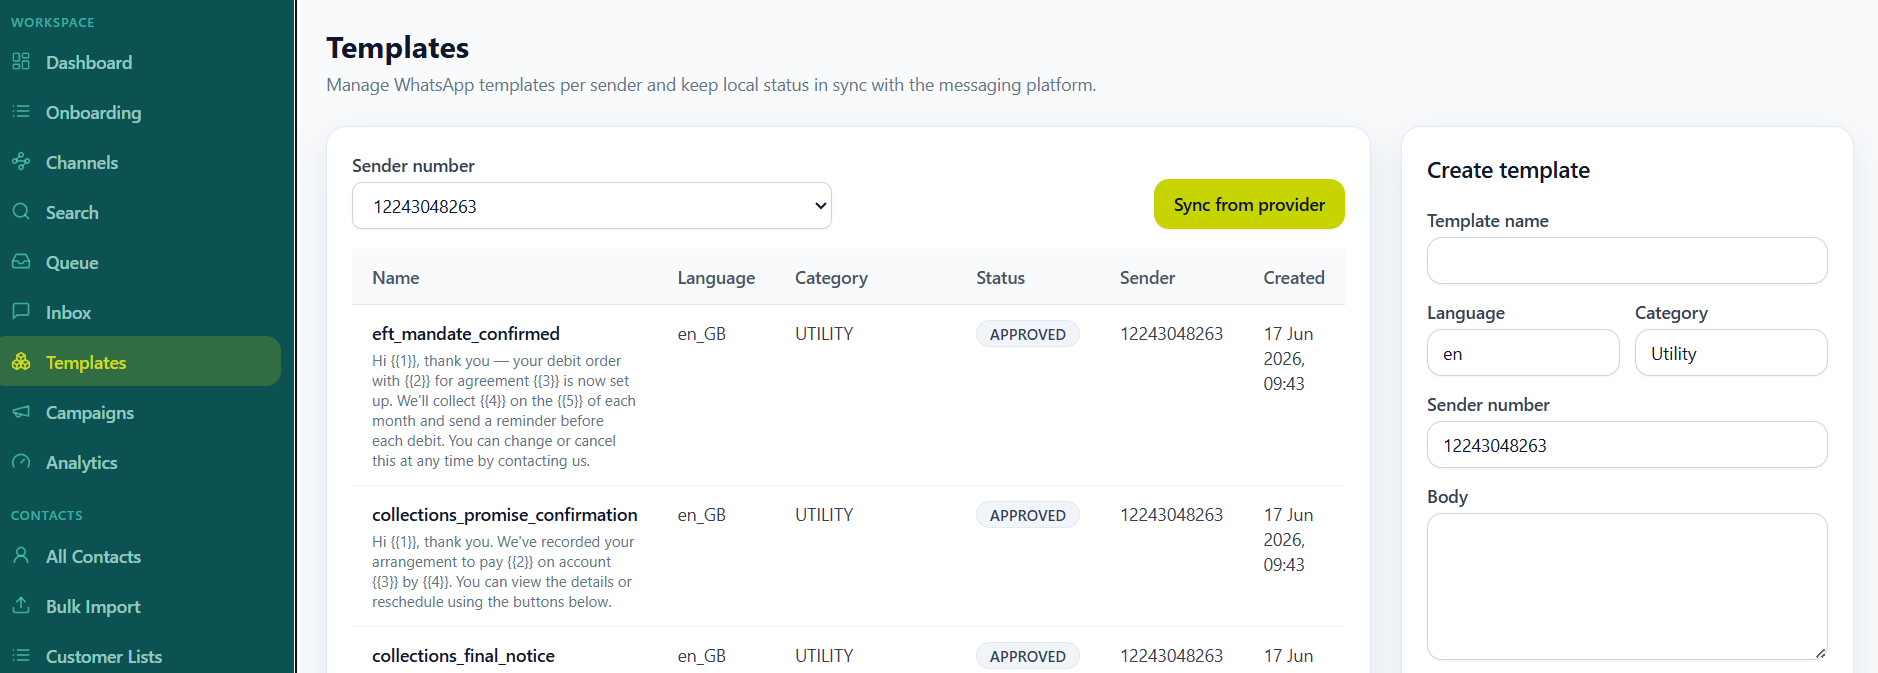Screen dimensions: 1878x673
Task: Click sender 12243048263 in eft_mandate_confirmed row
Action: (x=1171, y=334)
